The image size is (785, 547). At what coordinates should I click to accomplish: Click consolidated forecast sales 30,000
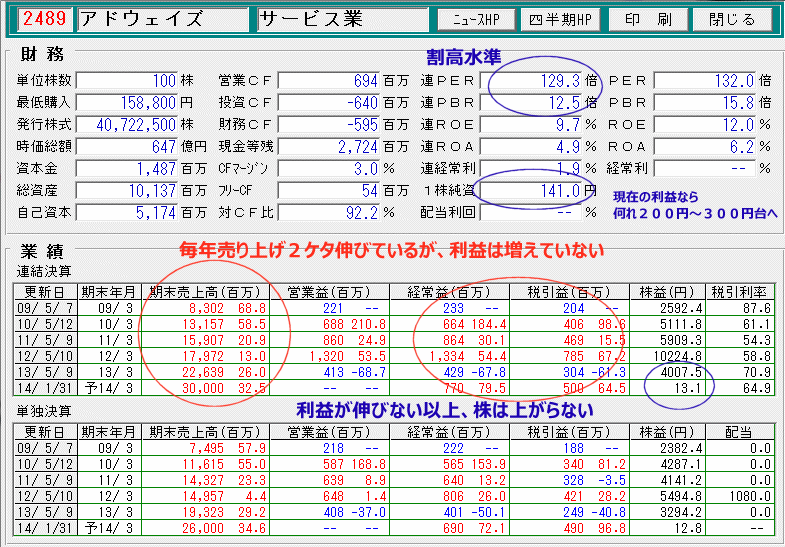click(206, 388)
